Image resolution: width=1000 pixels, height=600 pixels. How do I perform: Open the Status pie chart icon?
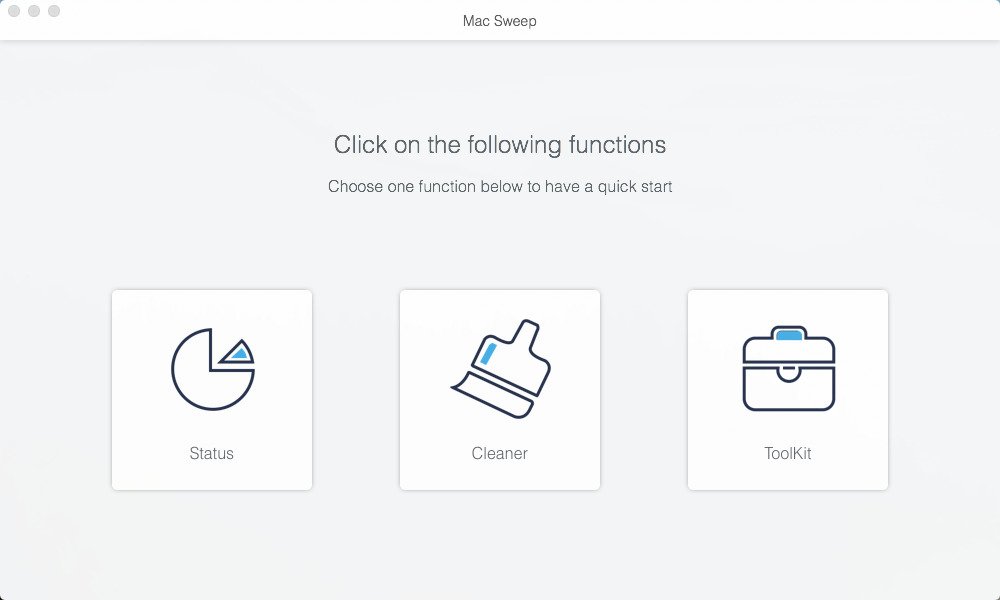click(x=212, y=369)
